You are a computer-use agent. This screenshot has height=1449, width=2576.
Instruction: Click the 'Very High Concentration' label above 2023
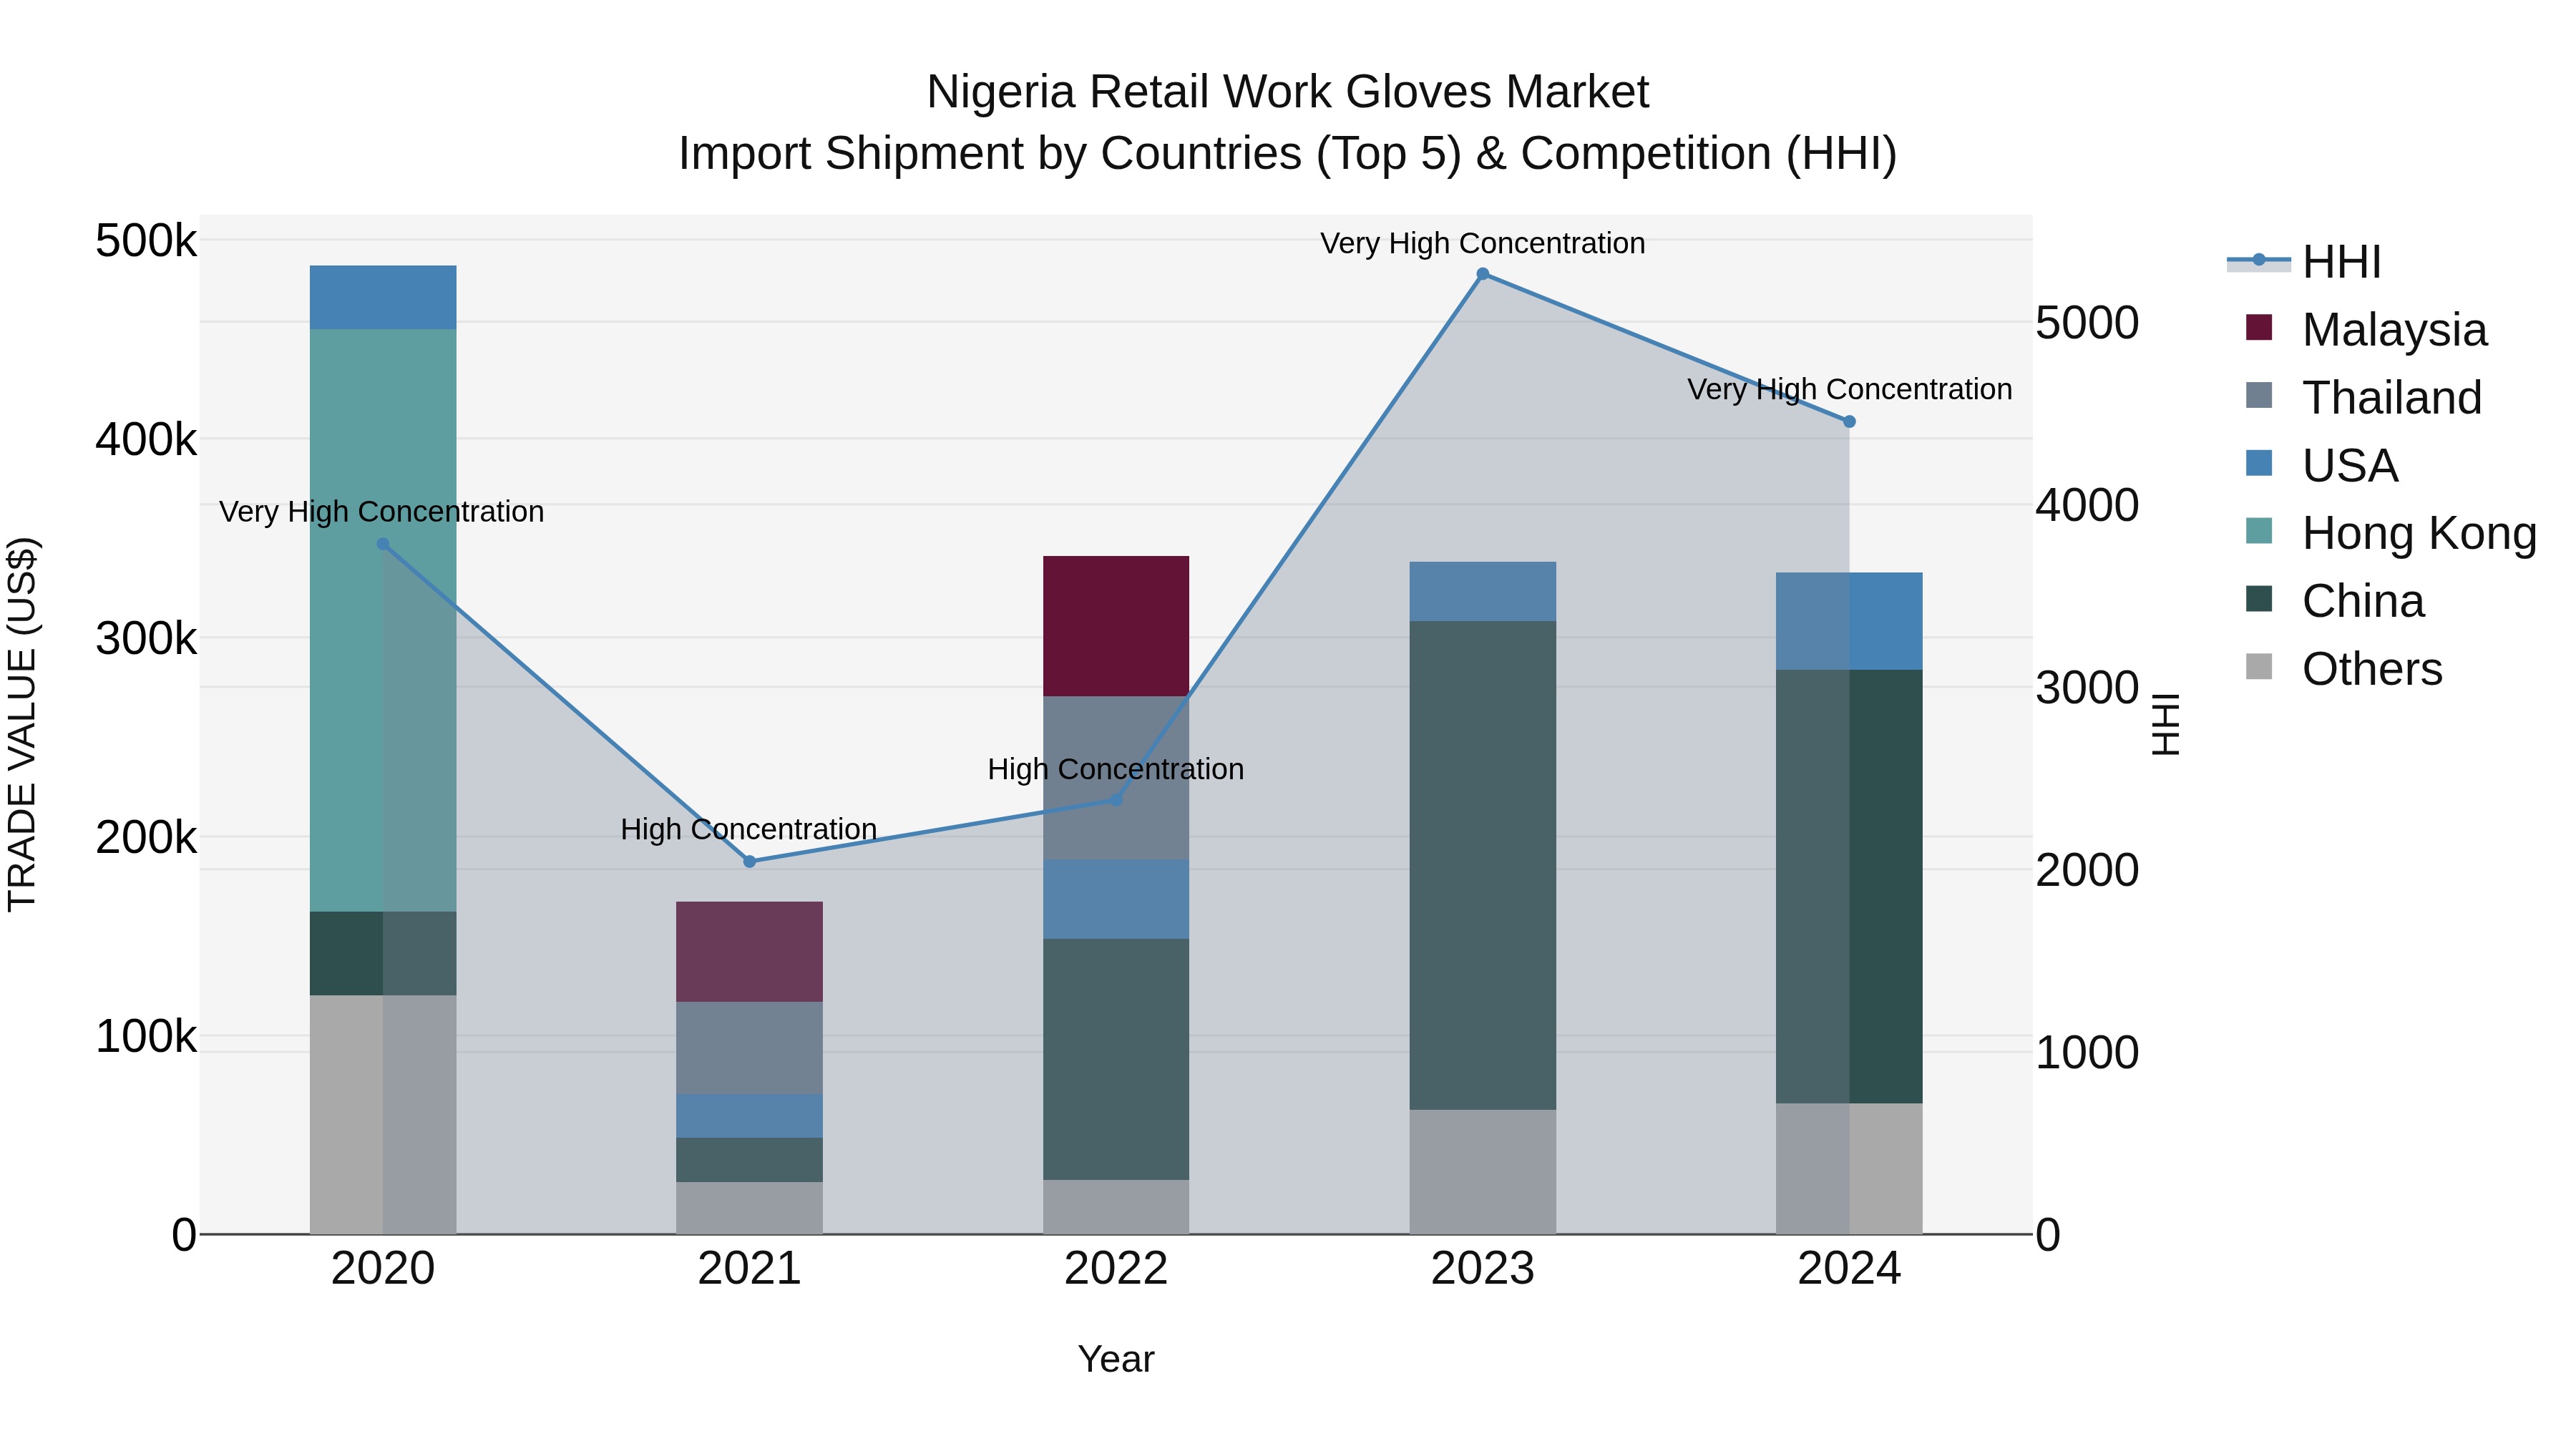(x=1483, y=243)
